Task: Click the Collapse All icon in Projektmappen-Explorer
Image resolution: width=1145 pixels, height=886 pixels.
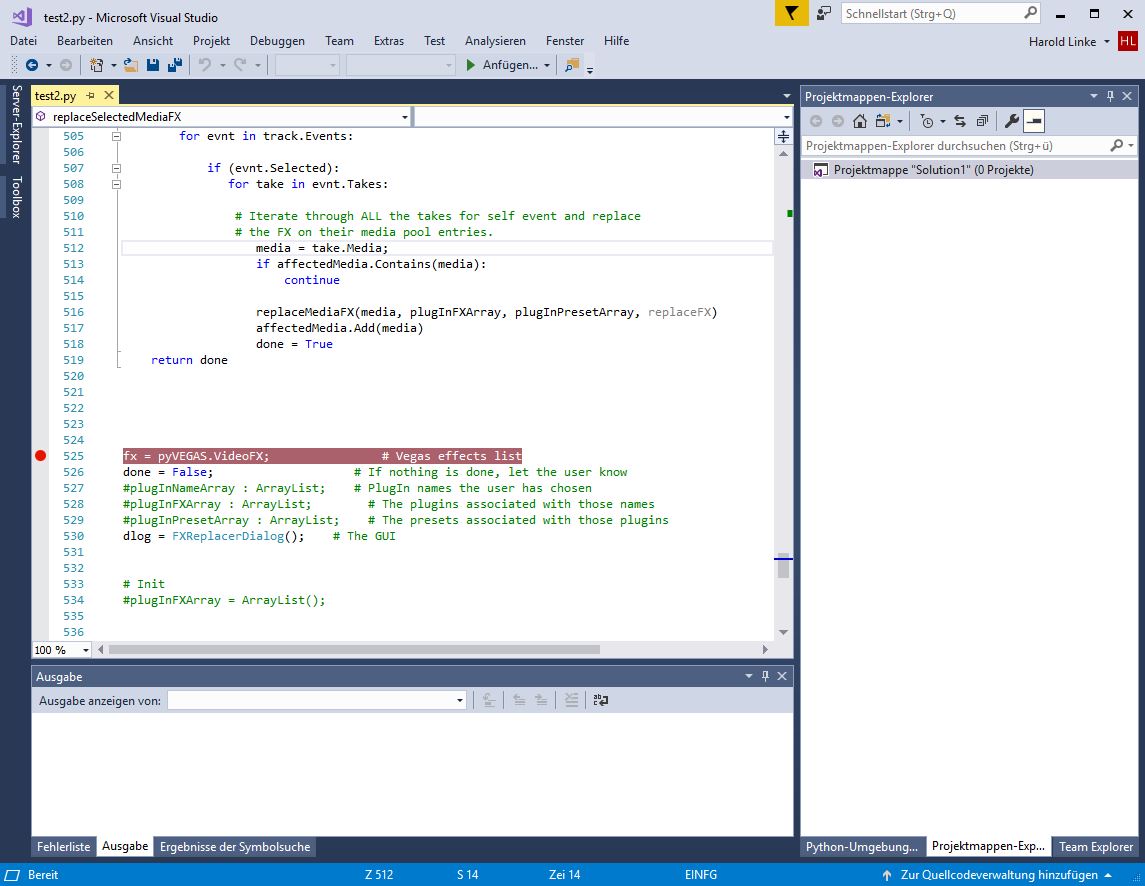Action: [x=981, y=121]
